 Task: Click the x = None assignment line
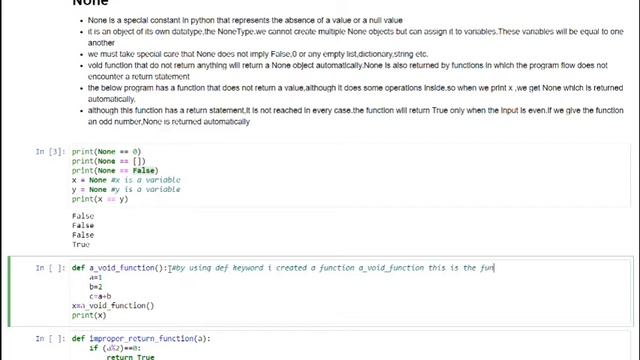[x=126, y=180]
